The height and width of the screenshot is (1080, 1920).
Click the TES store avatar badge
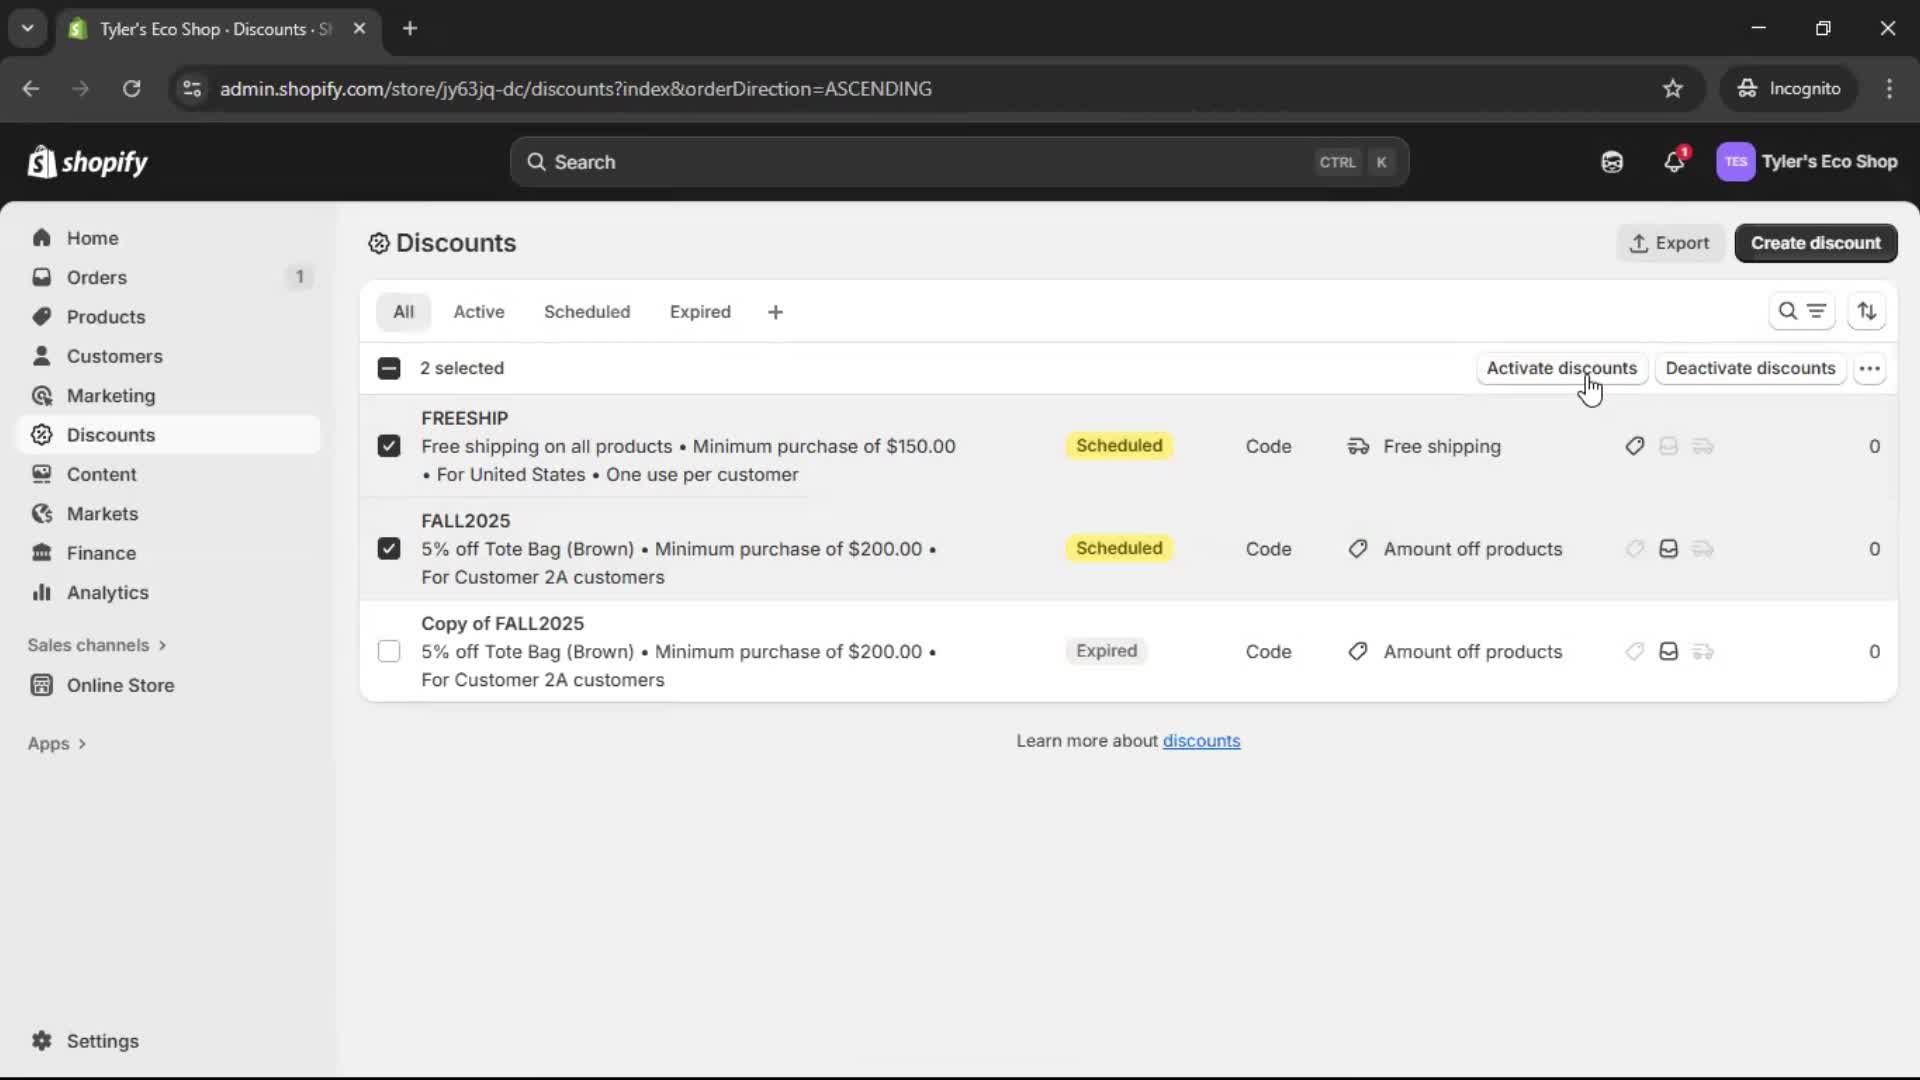click(1736, 161)
